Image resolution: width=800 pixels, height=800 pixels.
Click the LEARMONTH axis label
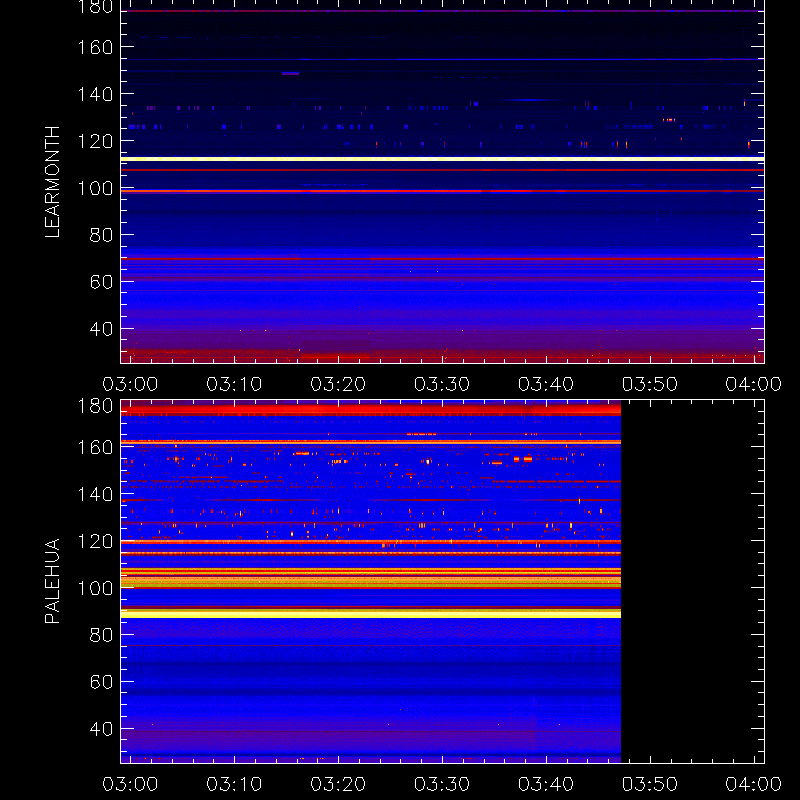pyautogui.click(x=52, y=182)
